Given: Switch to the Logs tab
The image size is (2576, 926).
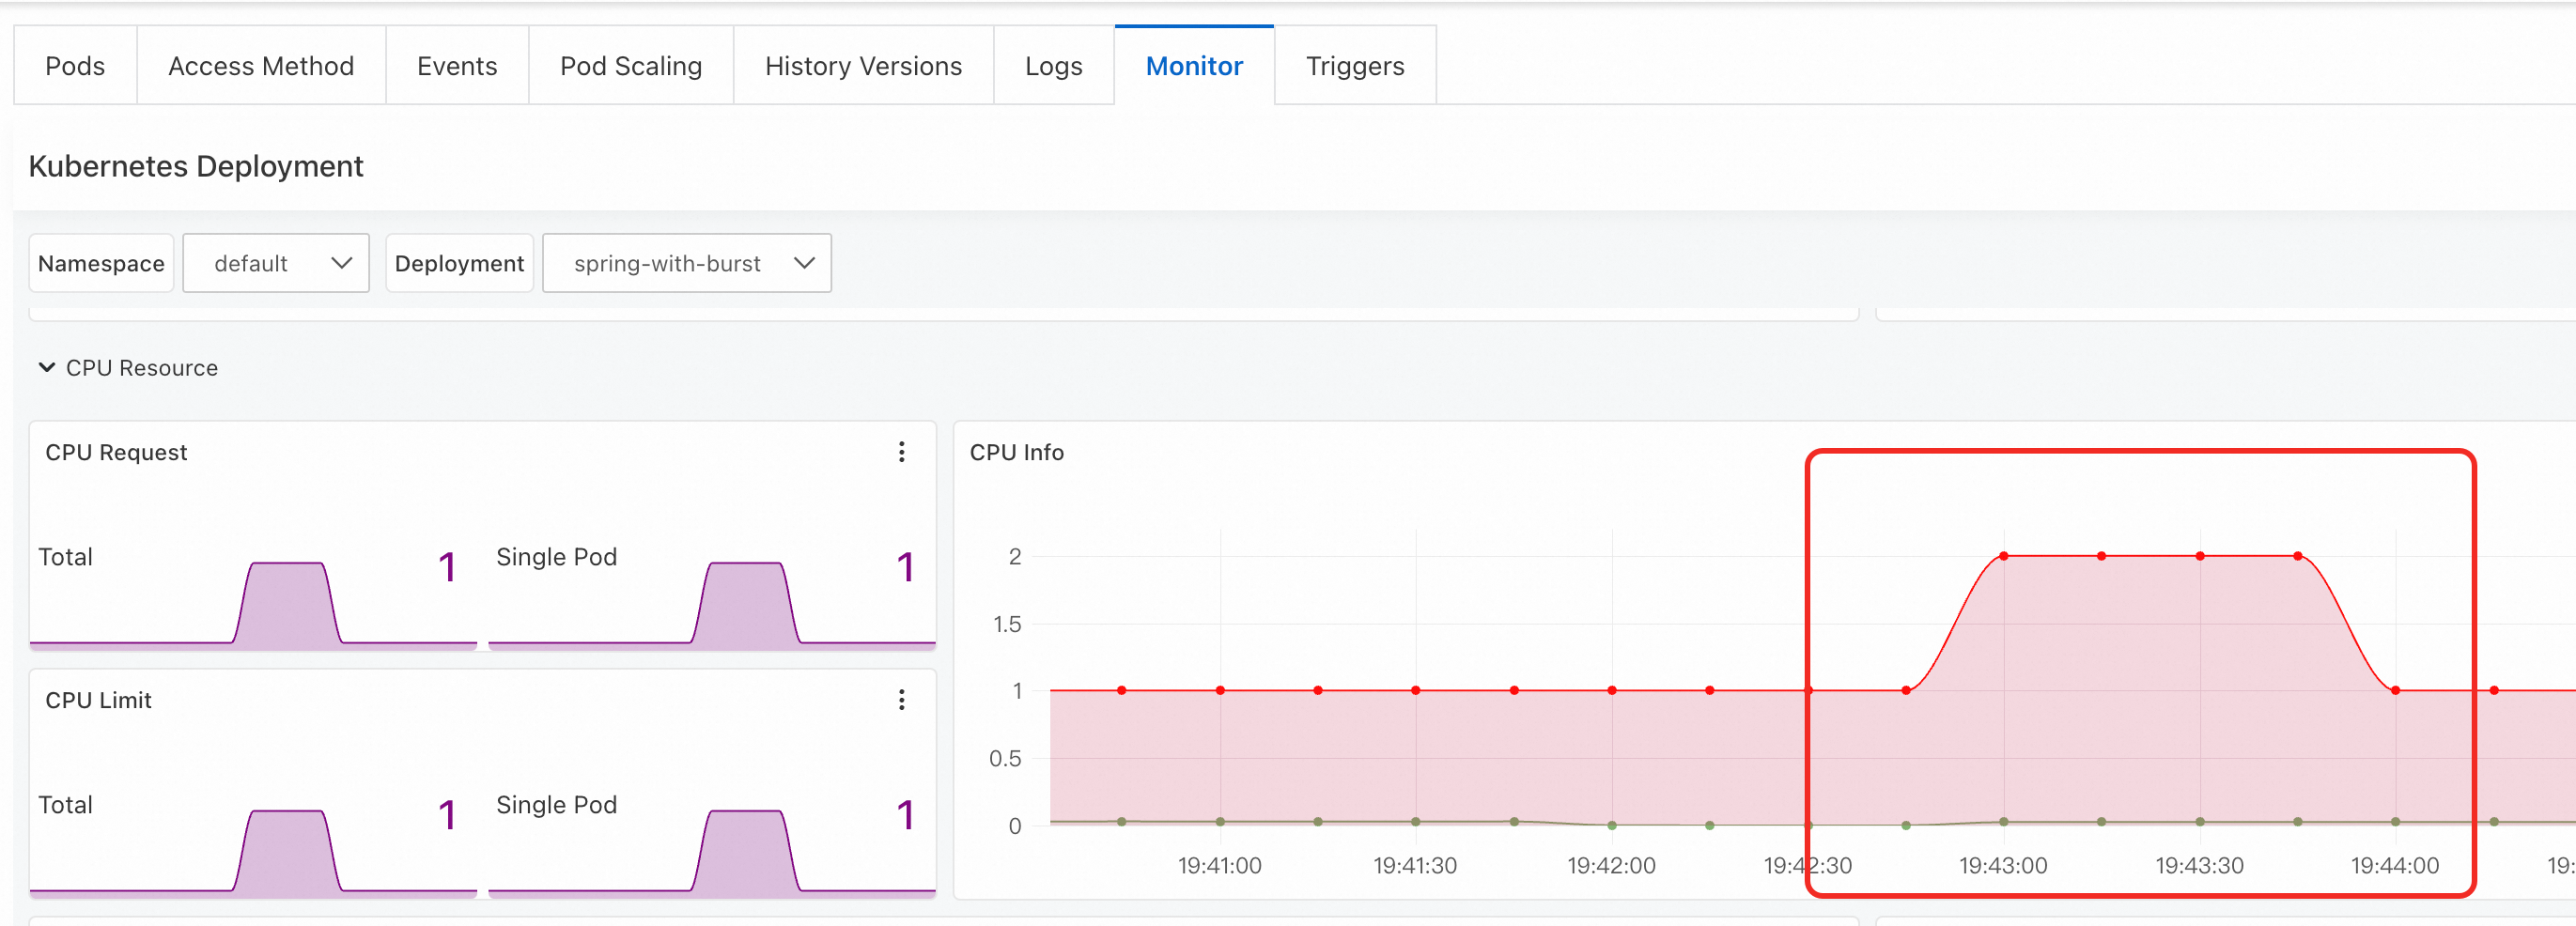Looking at the screenshot, I should pyautogui.click(x=1054, y=66).
